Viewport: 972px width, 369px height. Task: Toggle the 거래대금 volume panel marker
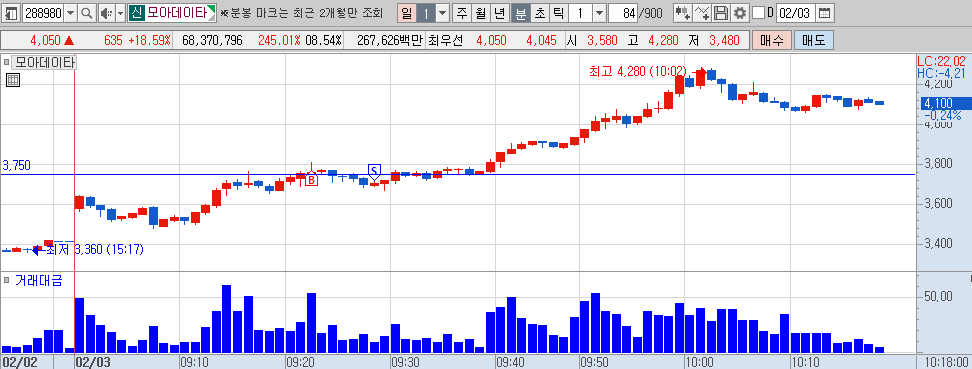click(6, 280)
